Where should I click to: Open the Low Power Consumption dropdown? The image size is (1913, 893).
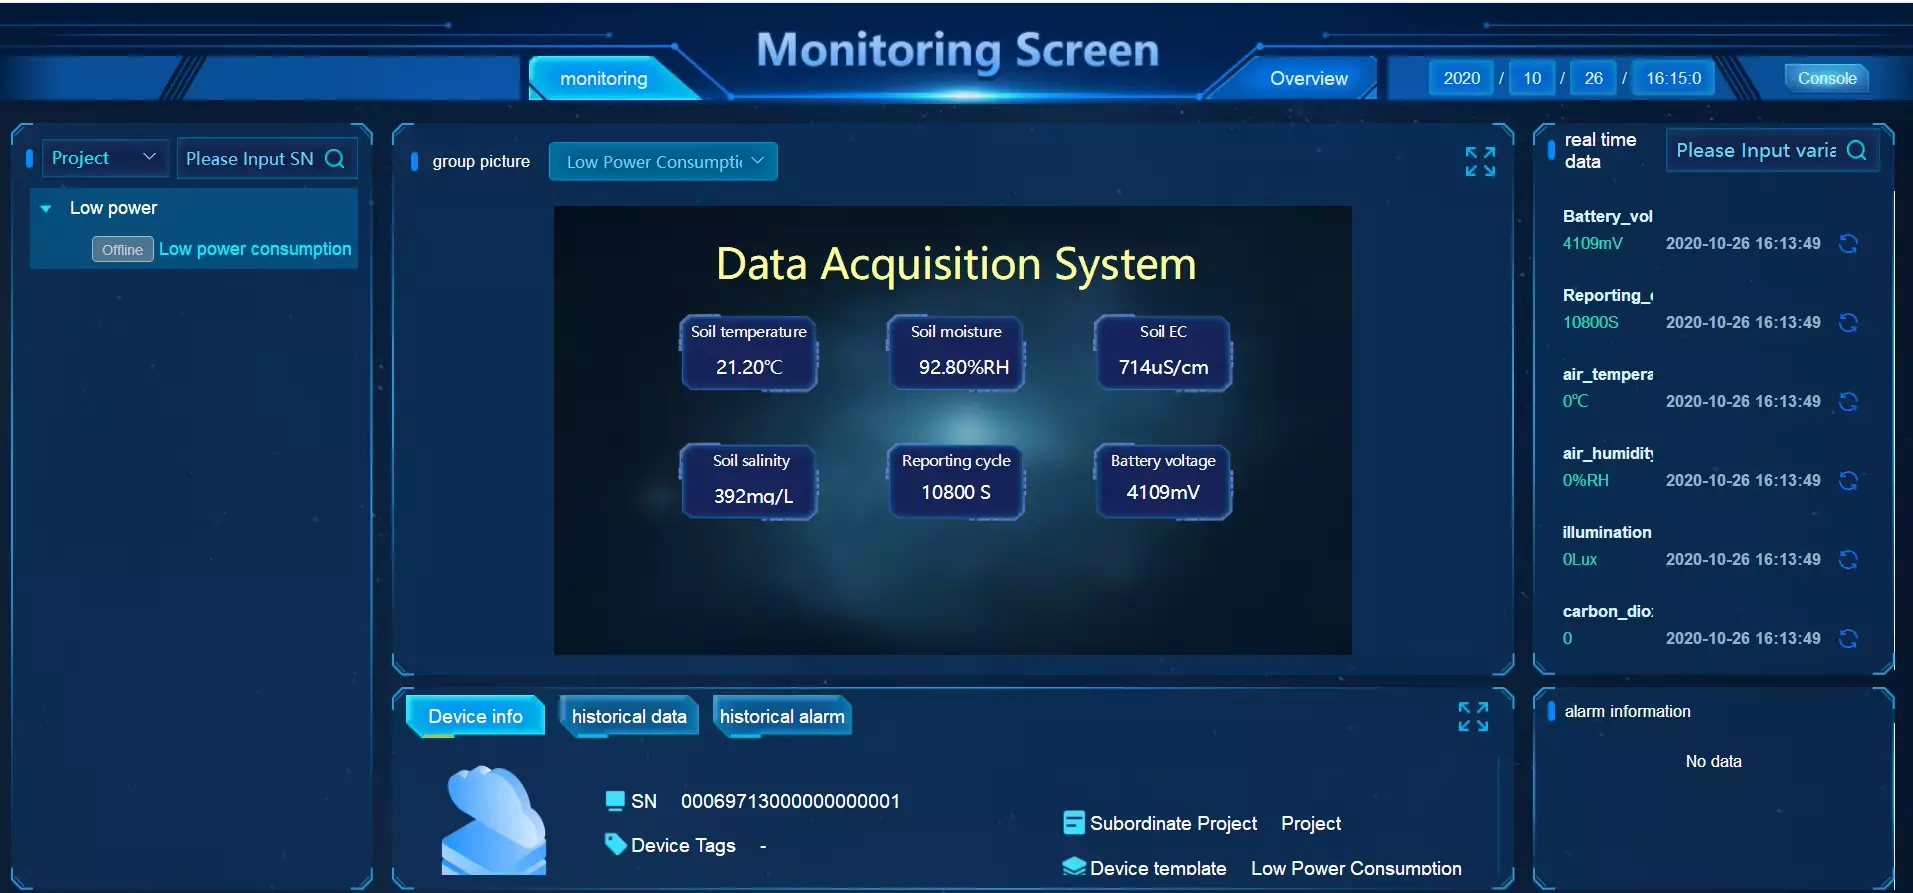[x=663, y=161]
